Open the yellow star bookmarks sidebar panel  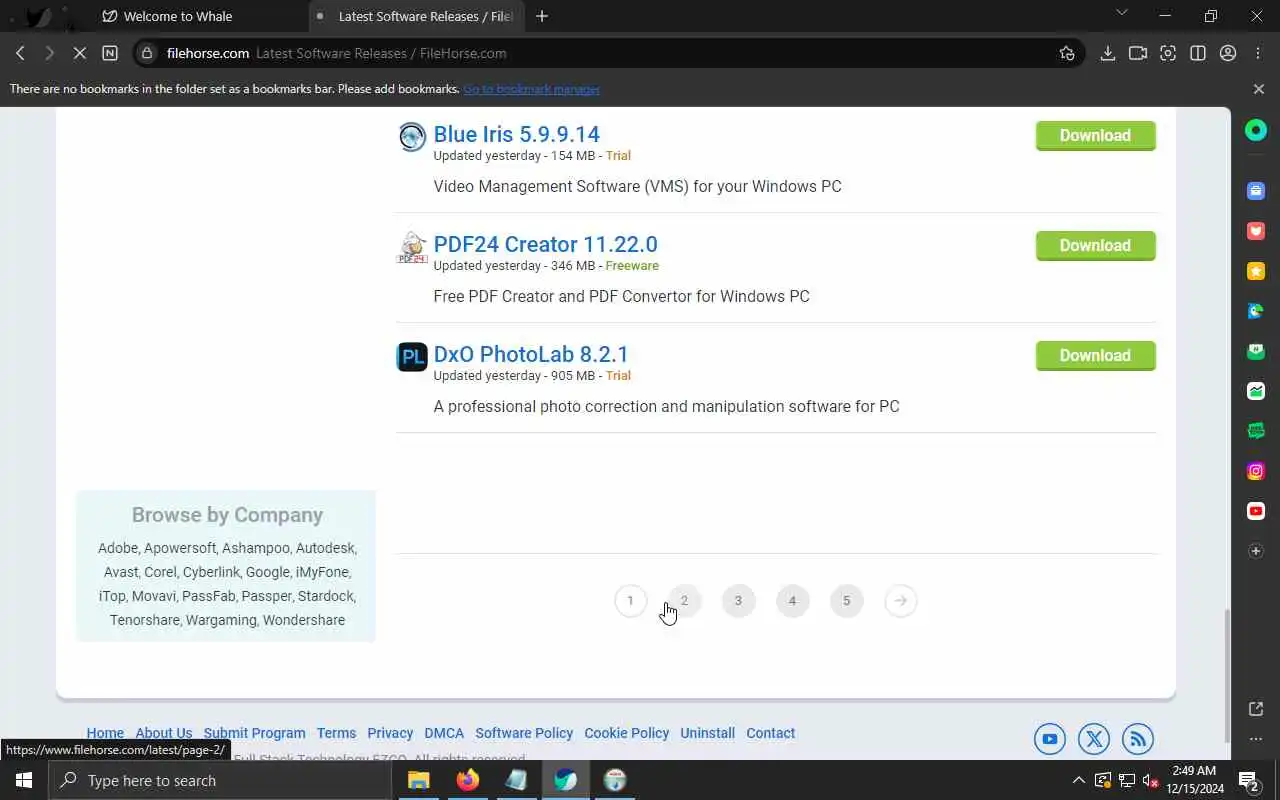1256,271
